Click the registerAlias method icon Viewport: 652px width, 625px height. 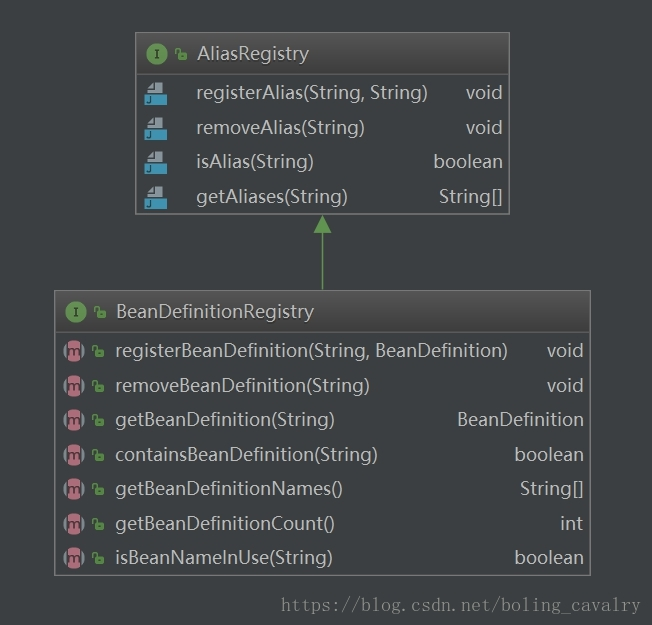point(155,93)
